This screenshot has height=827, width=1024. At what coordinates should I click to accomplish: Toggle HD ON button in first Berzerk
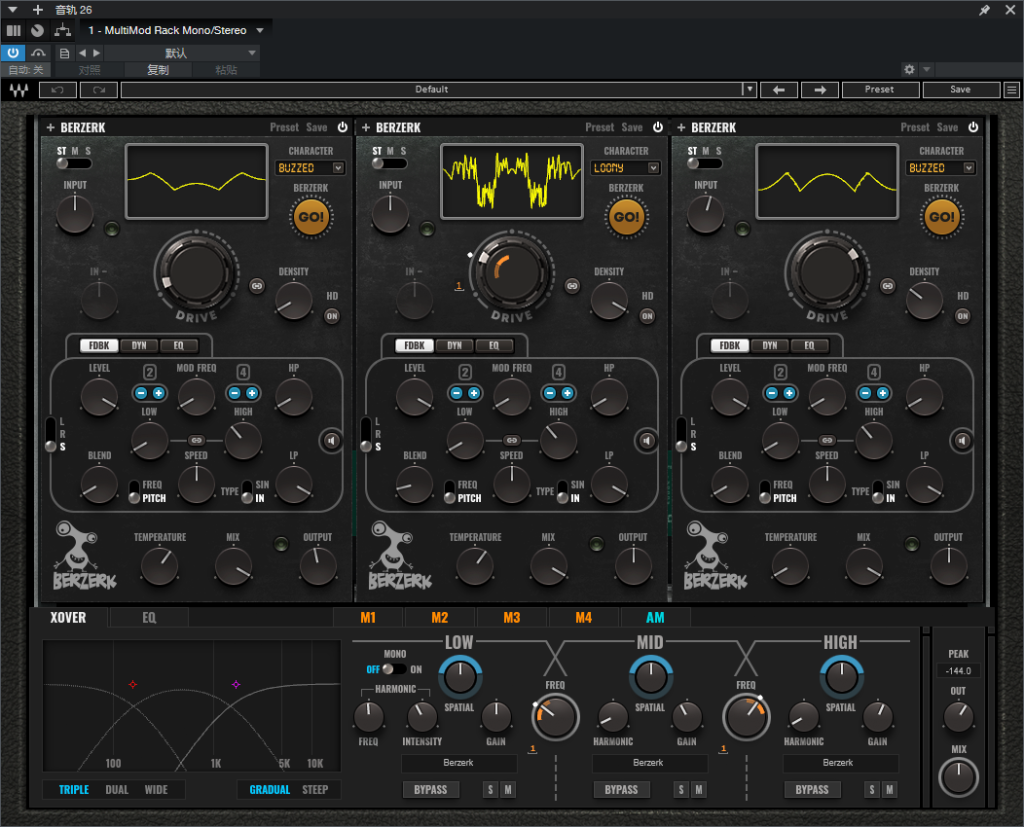pos(332,316)
